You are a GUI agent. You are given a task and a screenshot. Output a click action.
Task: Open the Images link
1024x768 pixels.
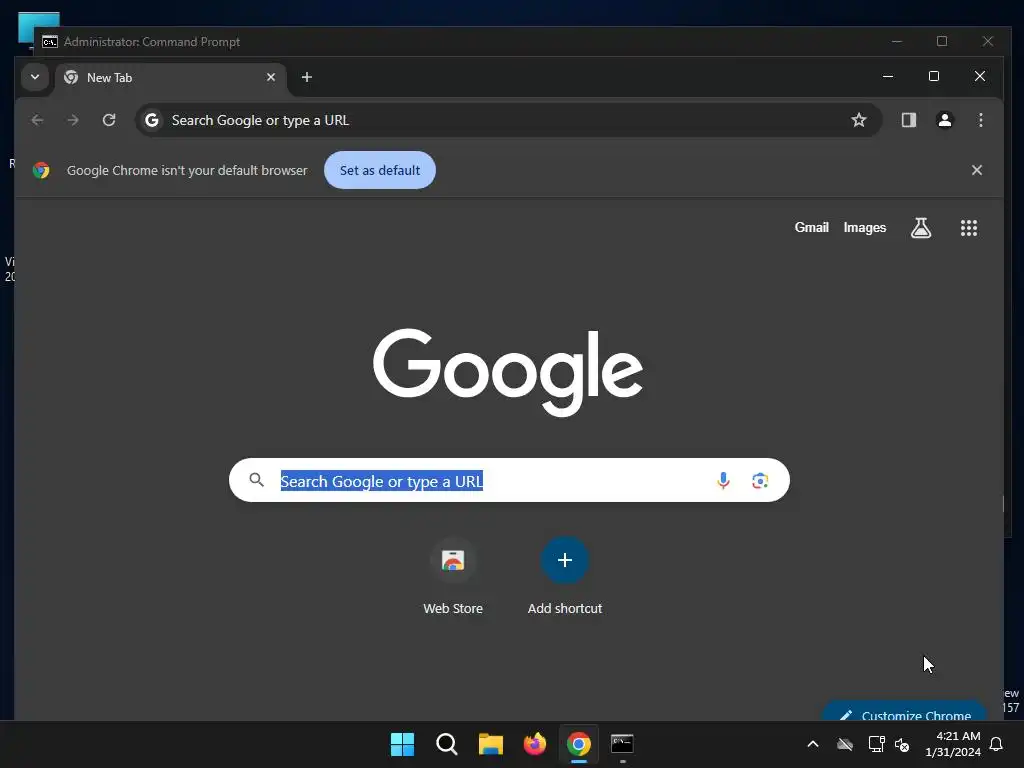(x=865, y=227)
